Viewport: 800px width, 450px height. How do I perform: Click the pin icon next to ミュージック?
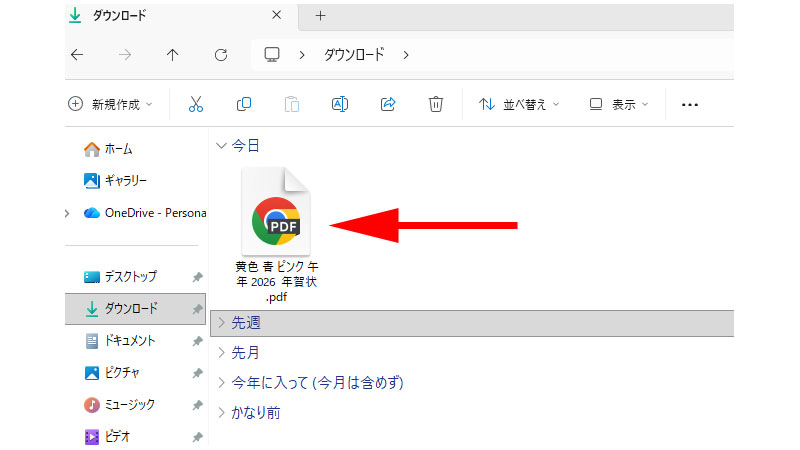tap(197, 406)
